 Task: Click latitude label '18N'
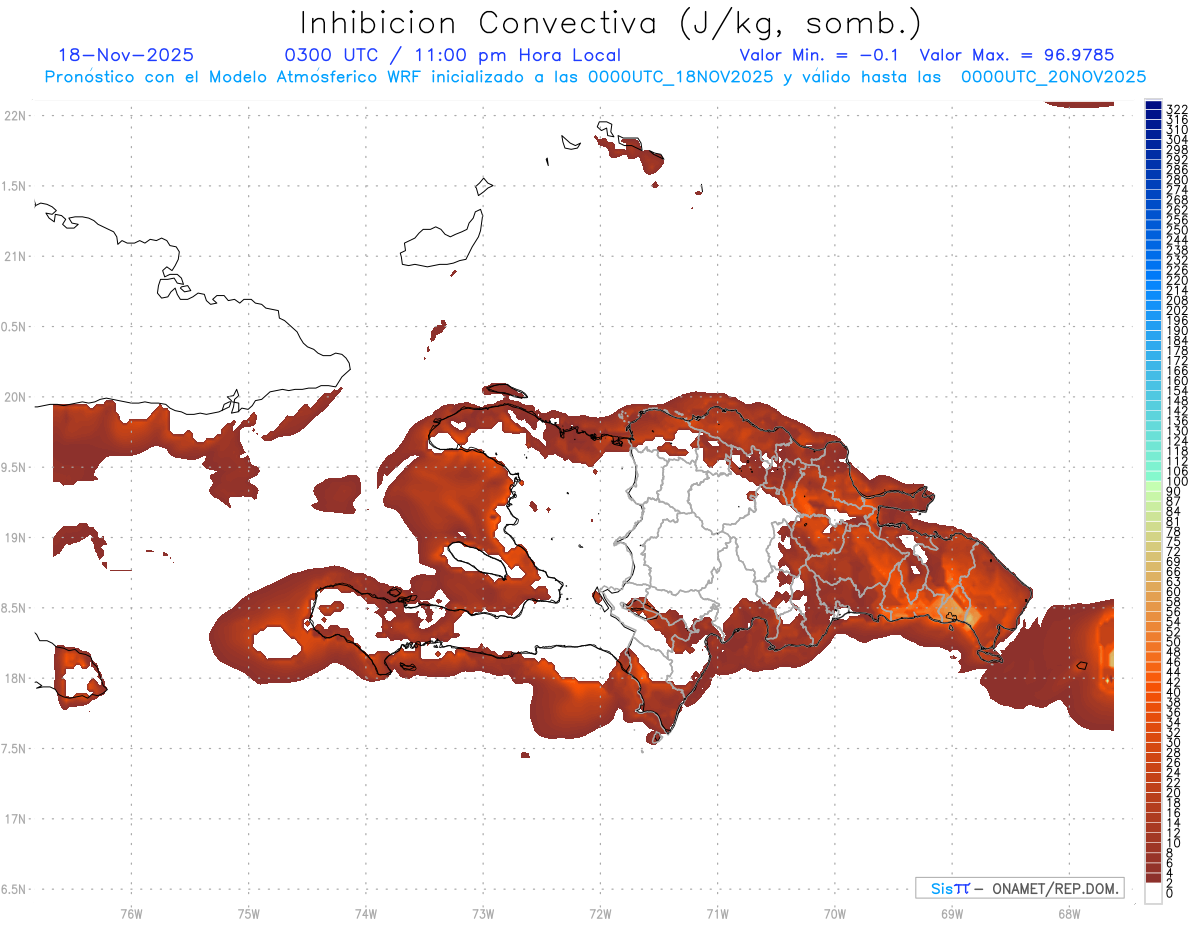[14, 678]
